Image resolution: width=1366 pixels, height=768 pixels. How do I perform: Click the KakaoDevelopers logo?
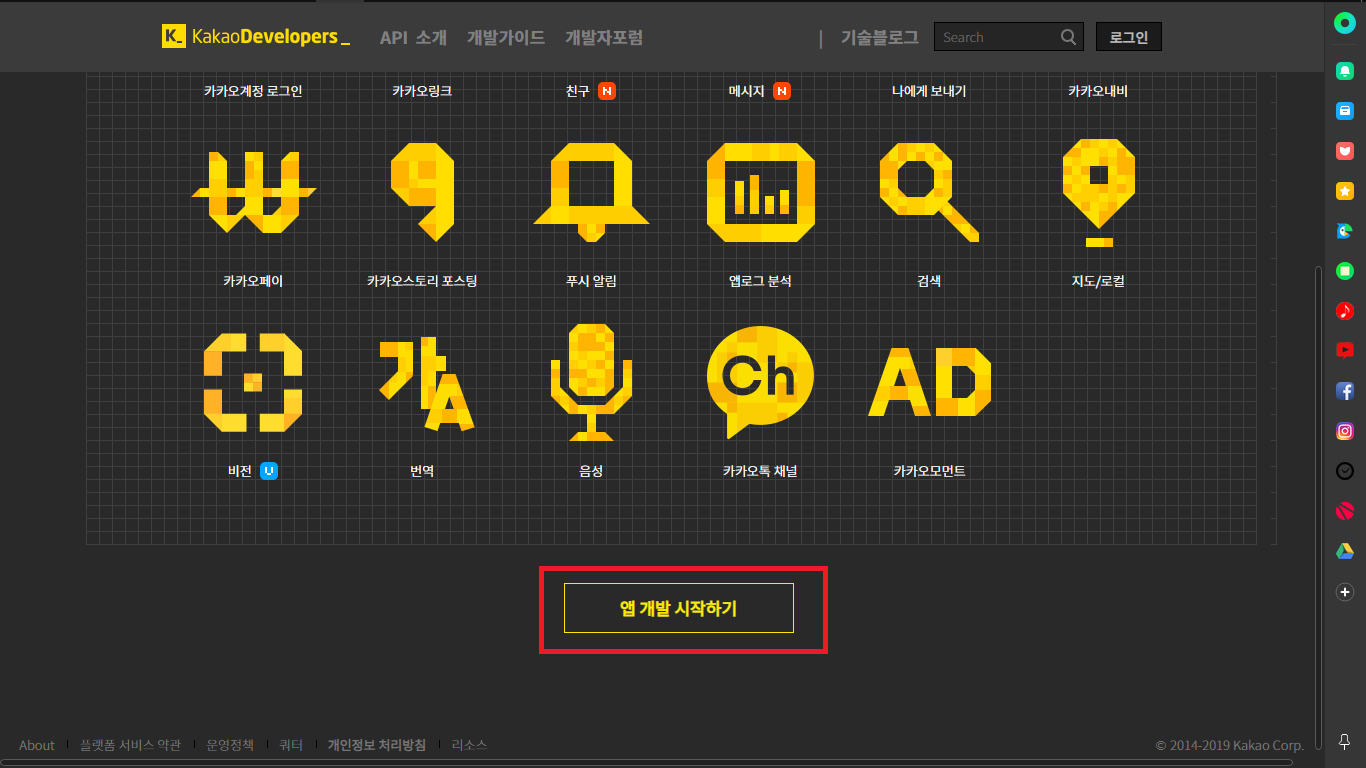[x=256, y=37]
